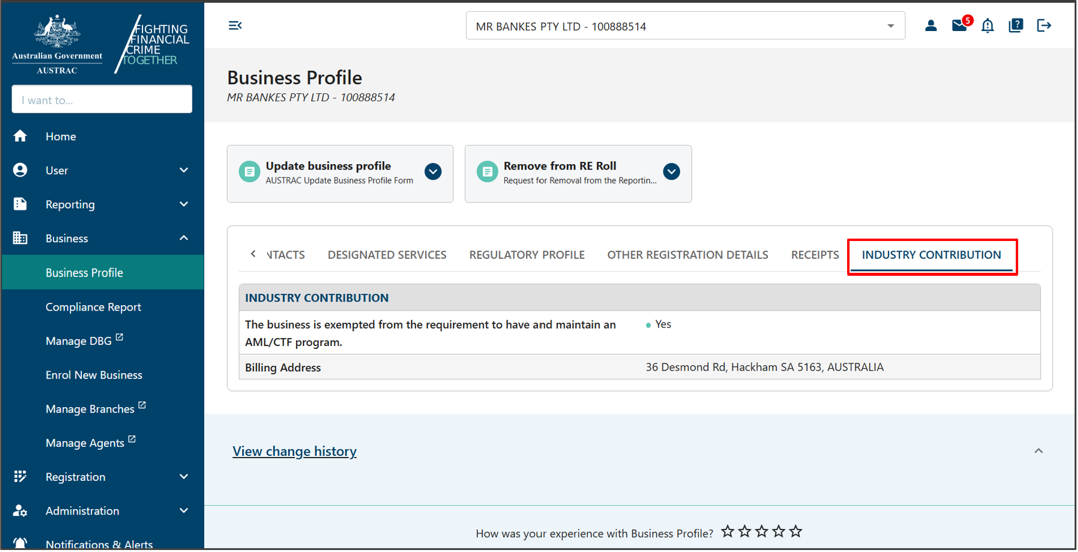Open Notifications & Alerts in the sidebar

[x=99, y=544]
